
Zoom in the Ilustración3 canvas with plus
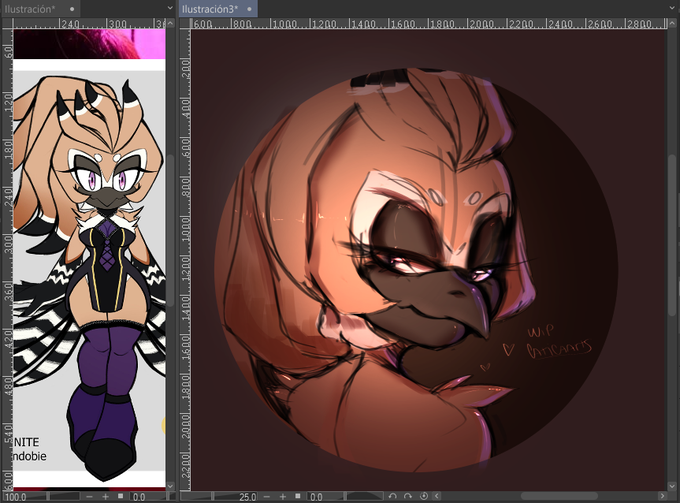pos(283,497)
